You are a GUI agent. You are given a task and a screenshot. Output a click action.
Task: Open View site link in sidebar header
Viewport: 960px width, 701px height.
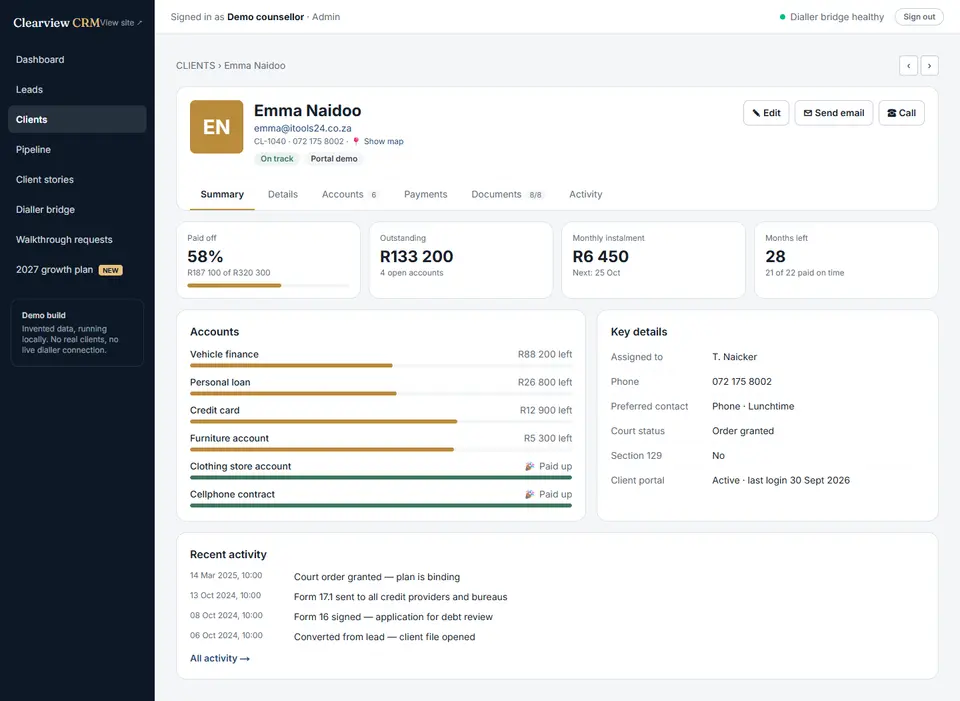pyautogui.click(x=121, y=23)
